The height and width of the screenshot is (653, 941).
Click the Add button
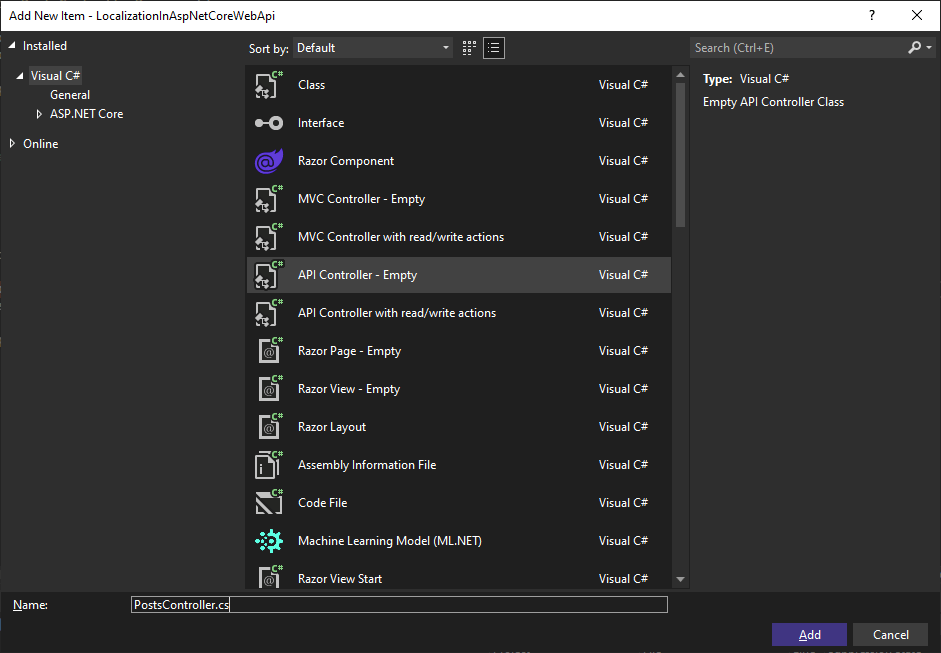point(808,634)
